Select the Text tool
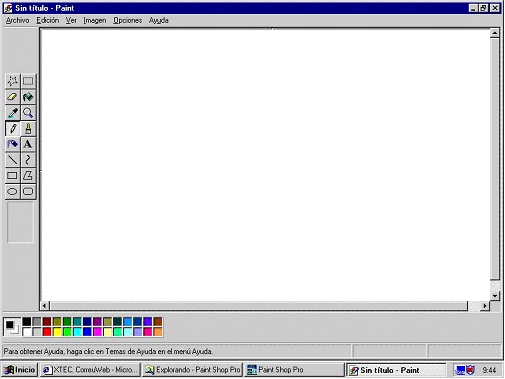 tap(28, 144)
